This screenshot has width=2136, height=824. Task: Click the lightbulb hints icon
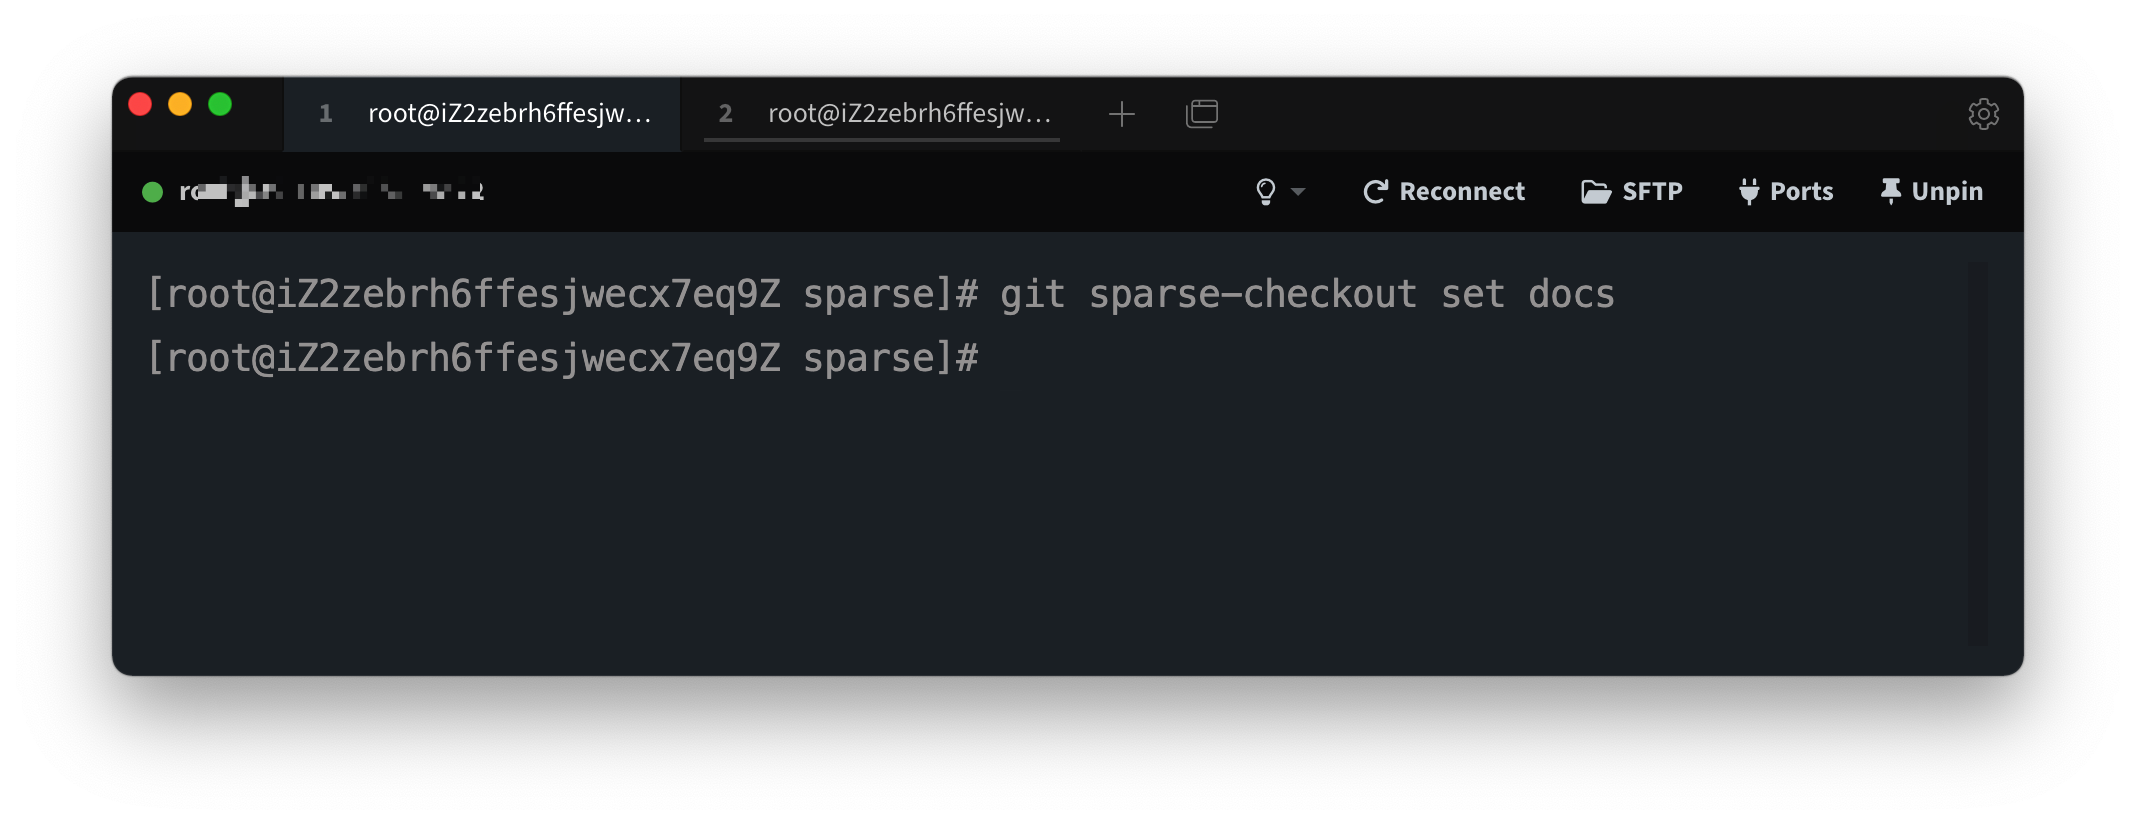click(x=1265, y=191)
